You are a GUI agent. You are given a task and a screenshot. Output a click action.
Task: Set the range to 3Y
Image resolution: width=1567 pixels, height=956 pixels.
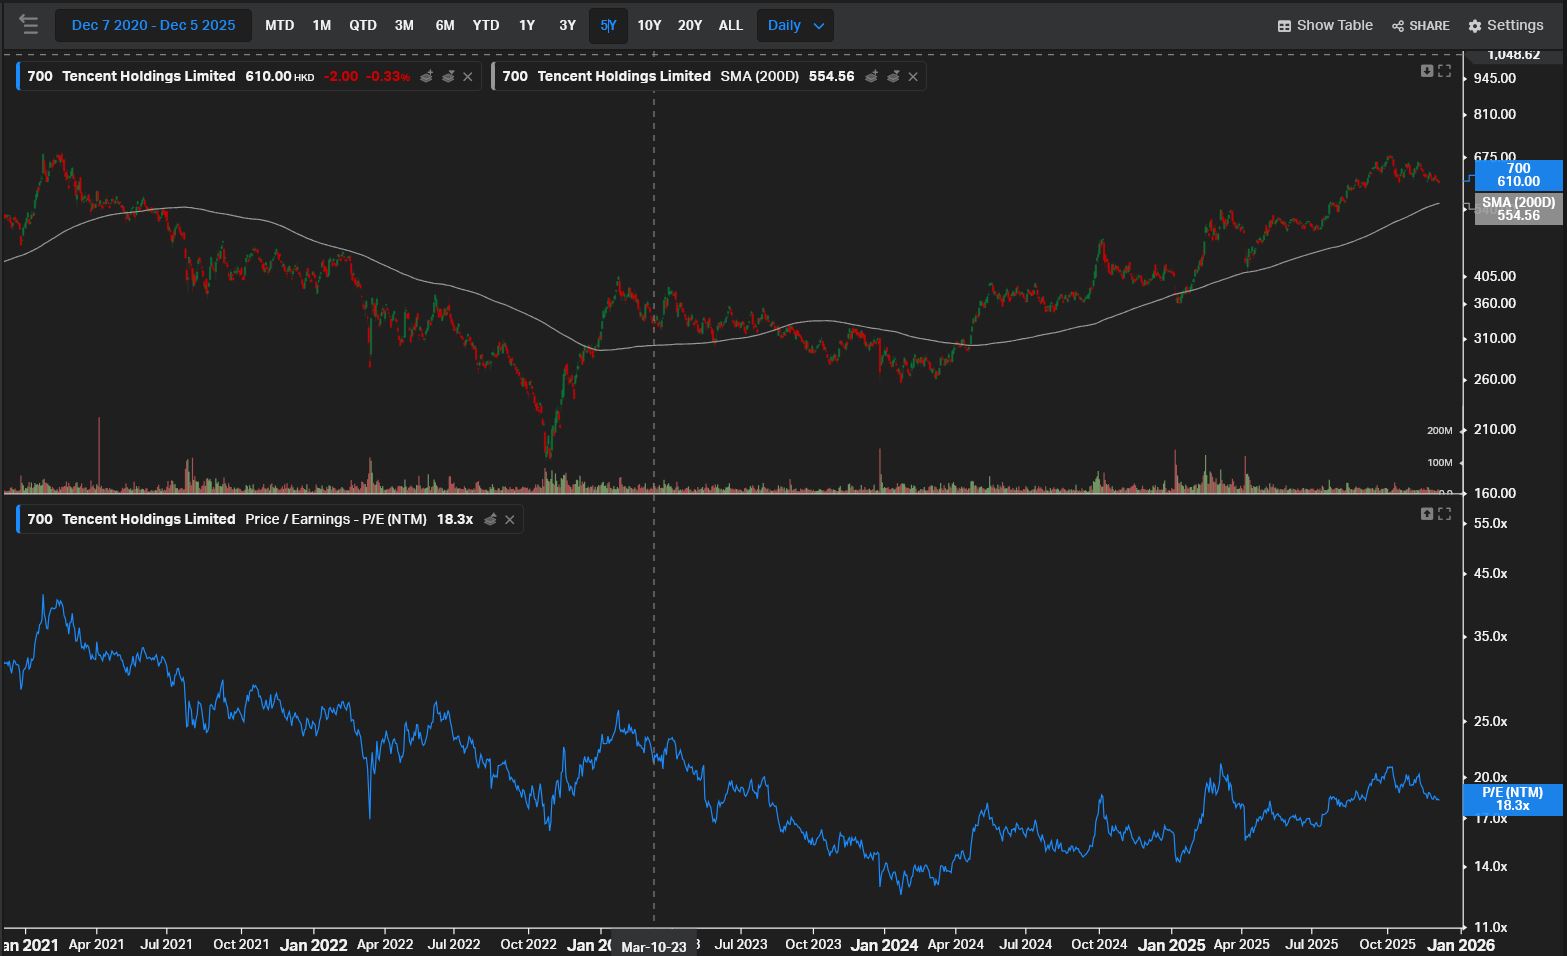coord(567,25)
